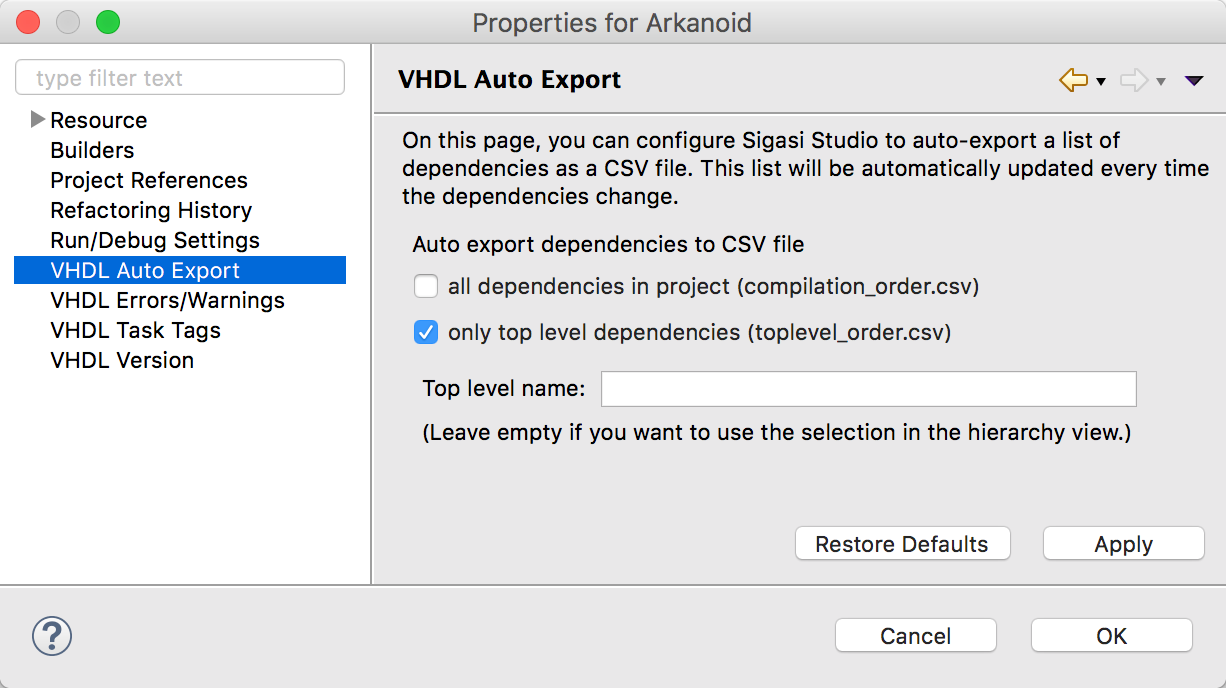
Task: Select Project References page
Action: (x=149, y=180)
